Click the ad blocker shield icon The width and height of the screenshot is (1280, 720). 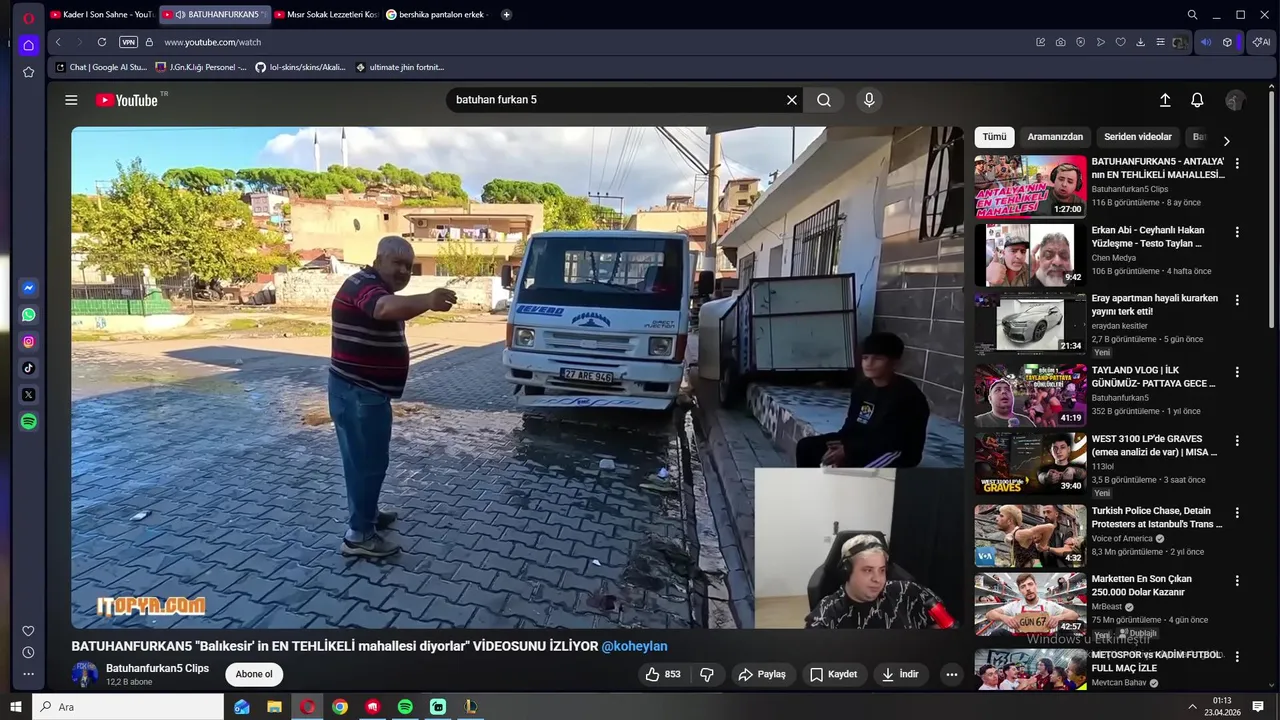click(1080, 42)
